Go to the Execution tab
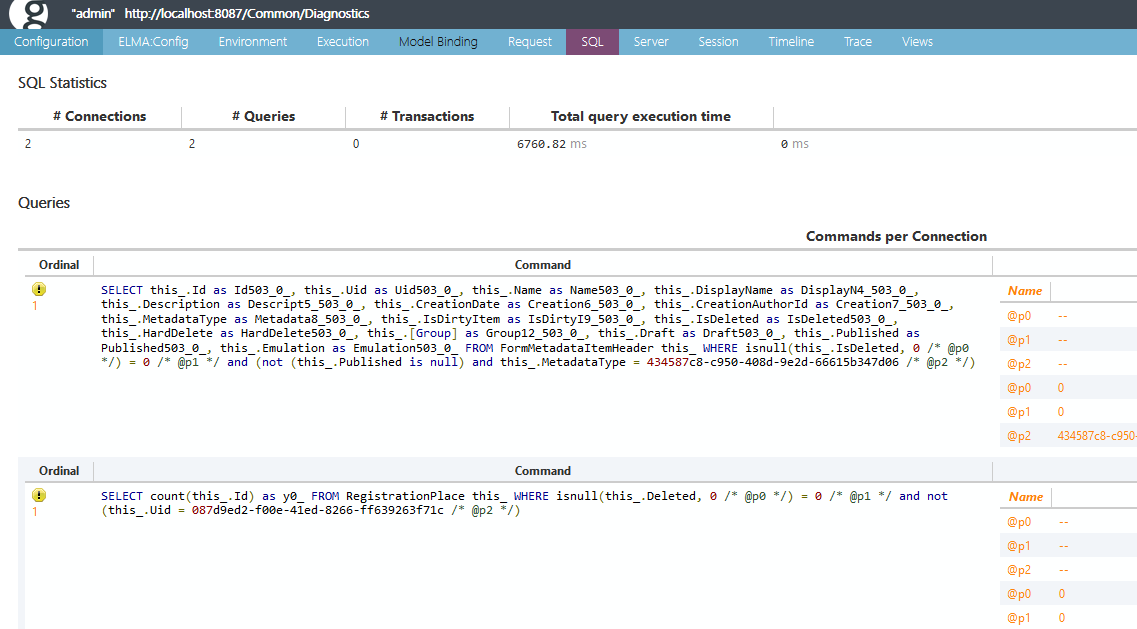This screenshot has height=629, width=1137. click(343, 42)
